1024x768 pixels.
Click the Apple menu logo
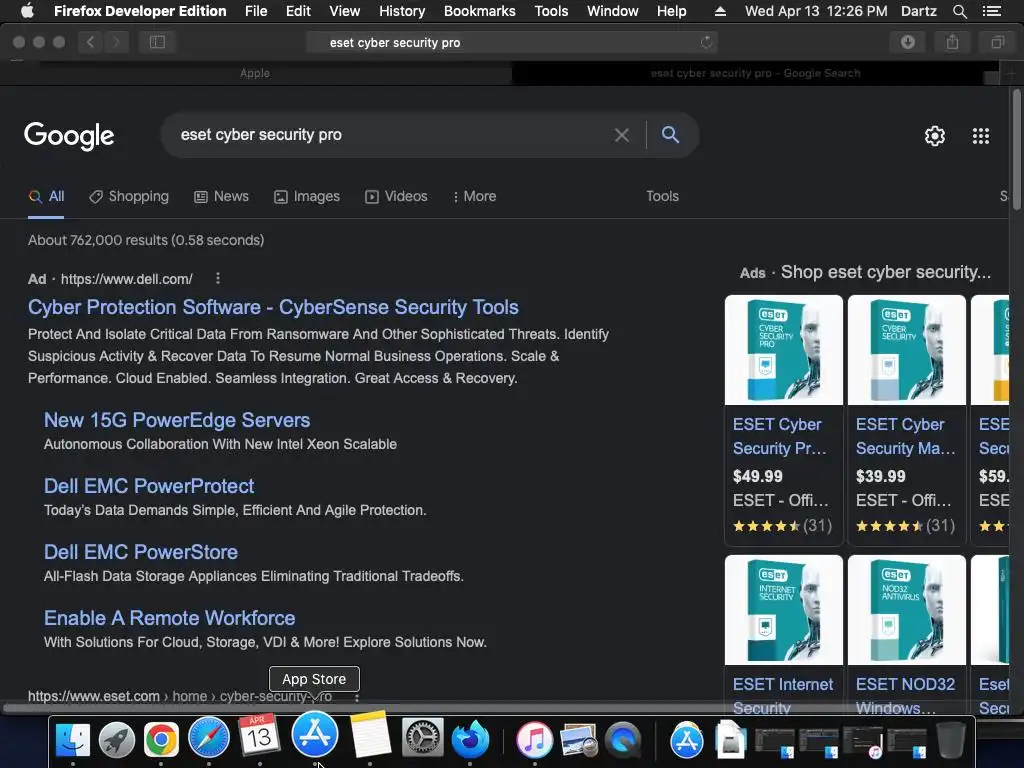pyautogui.click(x=27, y=10)
